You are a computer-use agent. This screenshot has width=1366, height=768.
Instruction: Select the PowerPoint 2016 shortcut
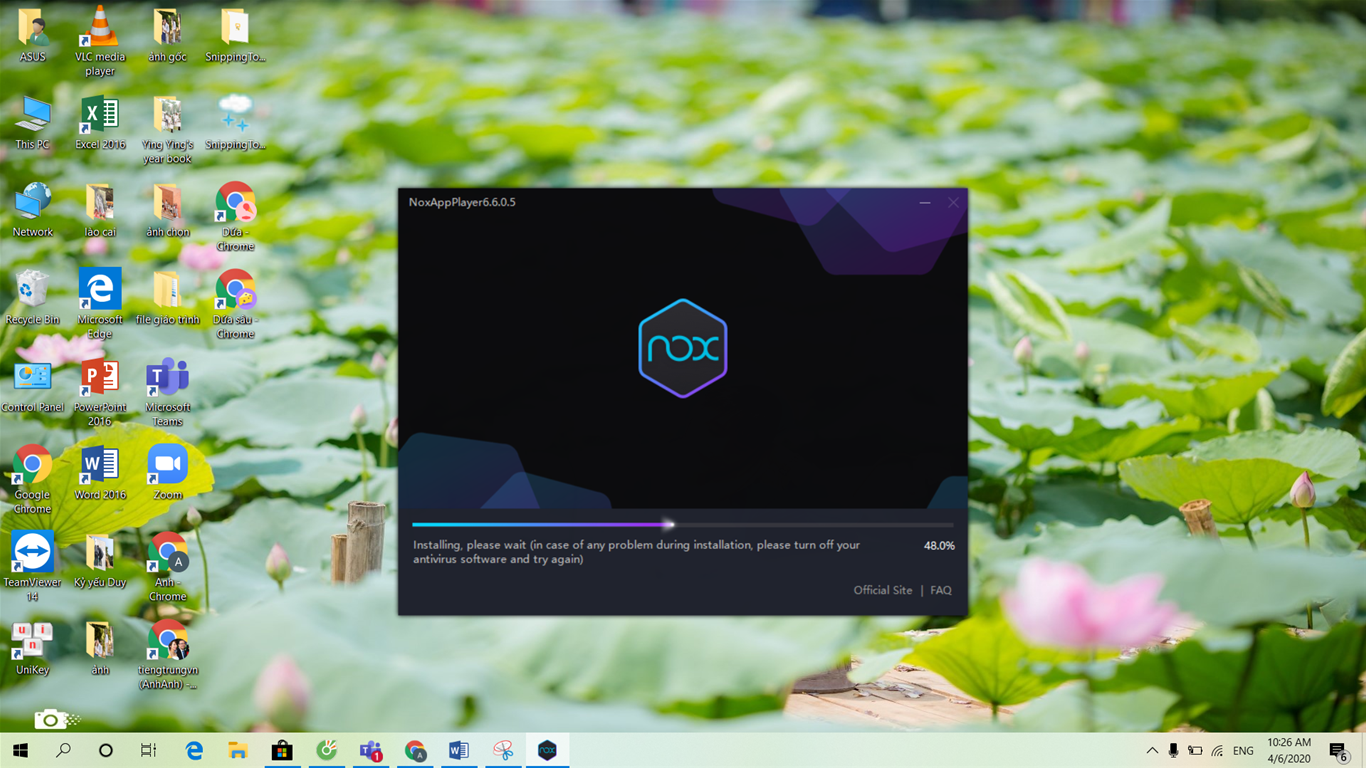100,393
